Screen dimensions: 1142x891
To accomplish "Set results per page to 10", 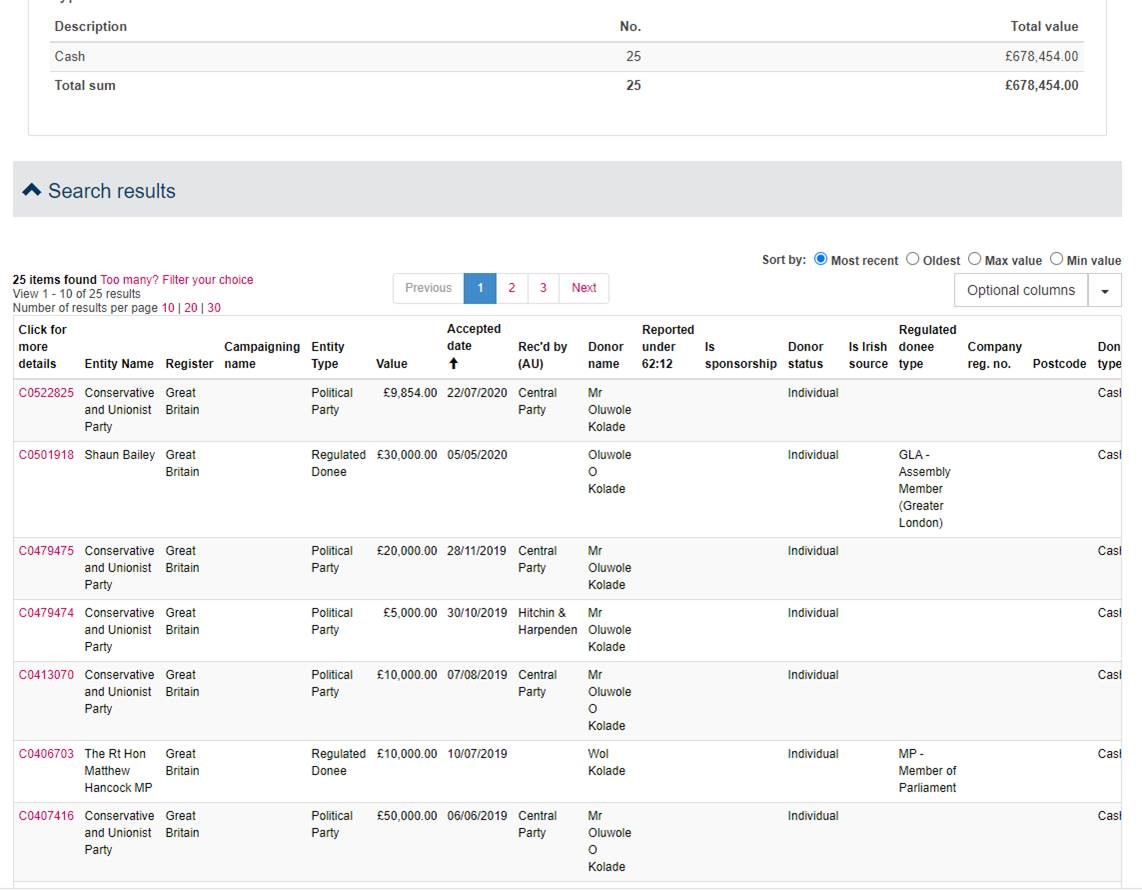I will click(x=168, y=308).
